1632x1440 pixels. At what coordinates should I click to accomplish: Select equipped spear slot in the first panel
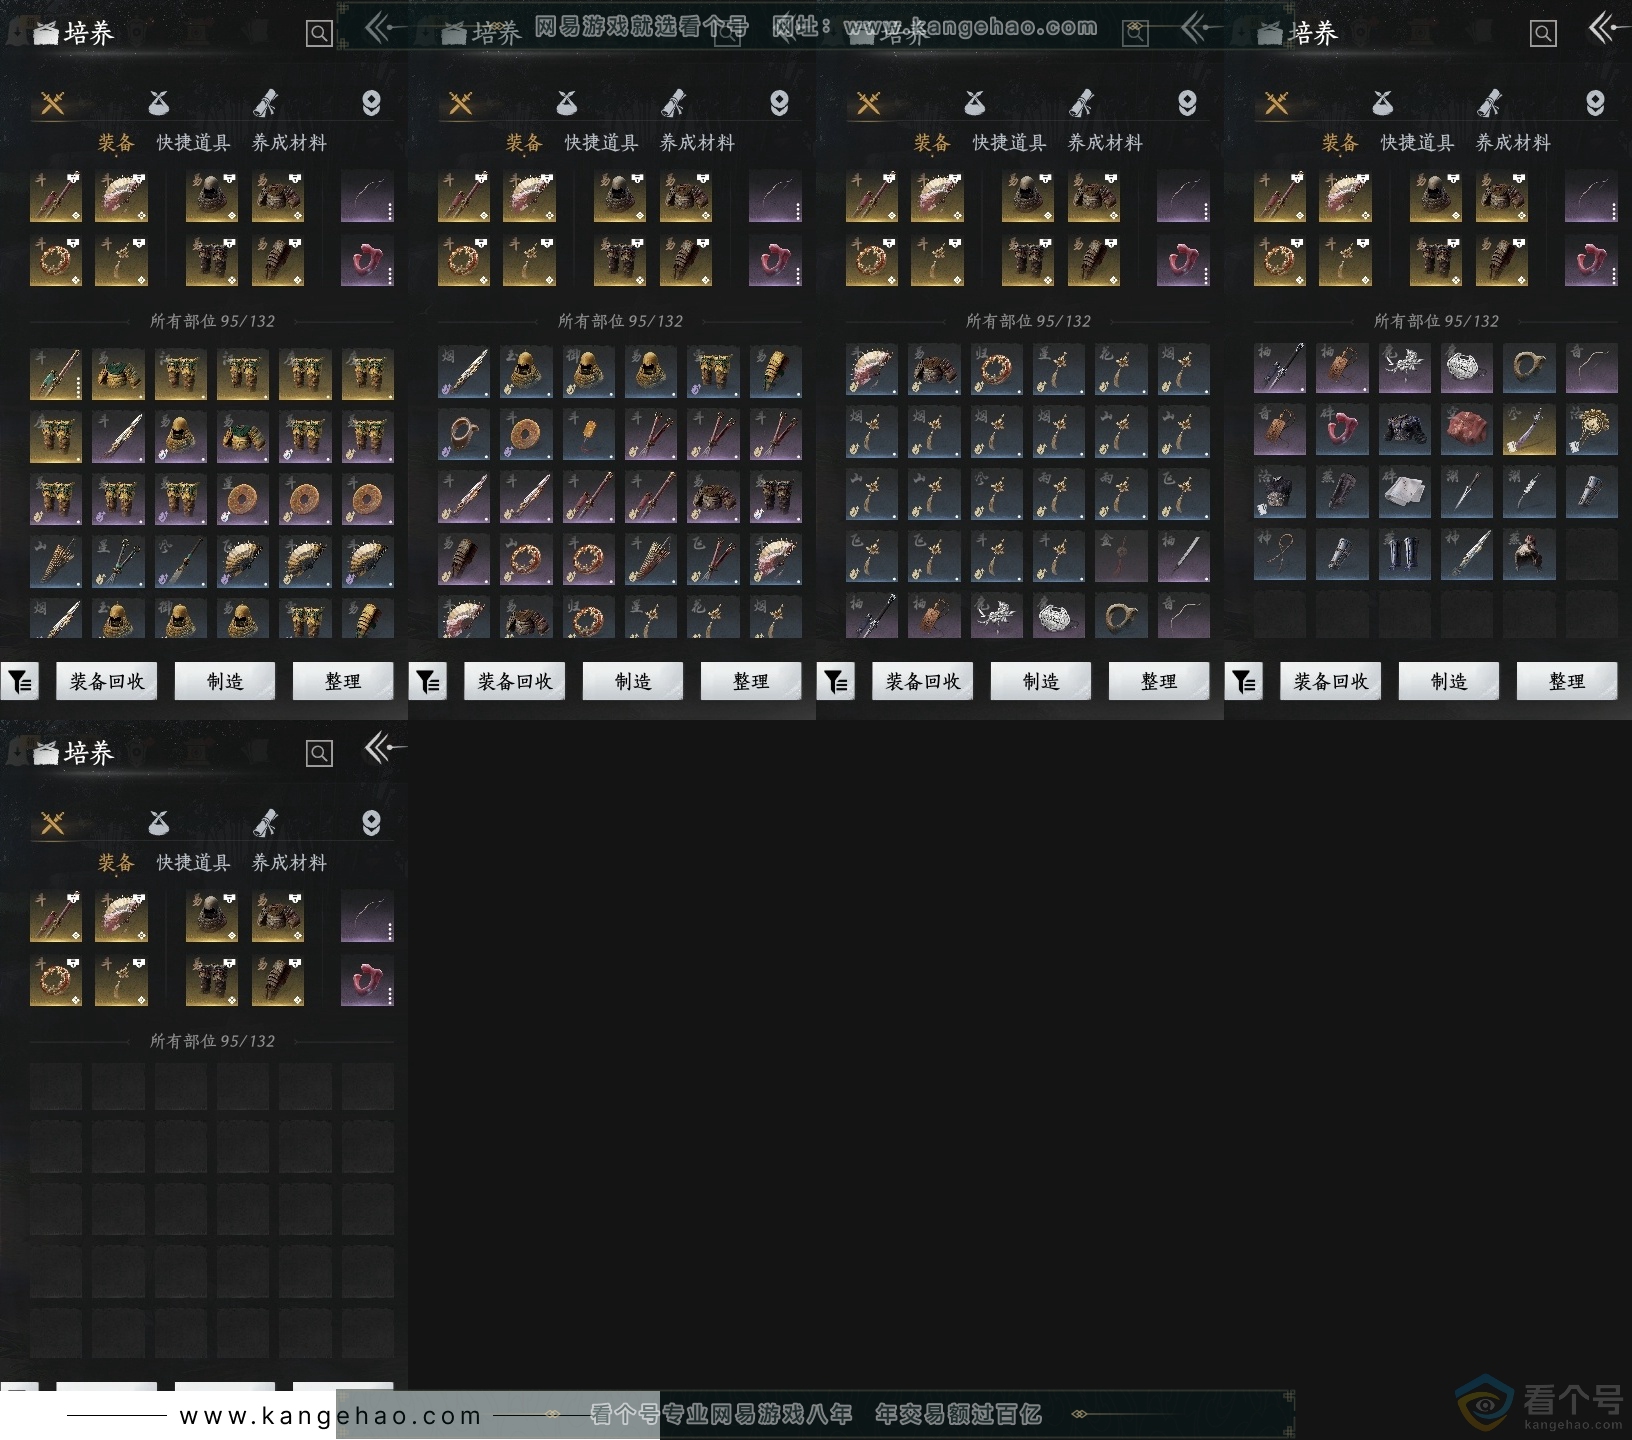[56, 197]
